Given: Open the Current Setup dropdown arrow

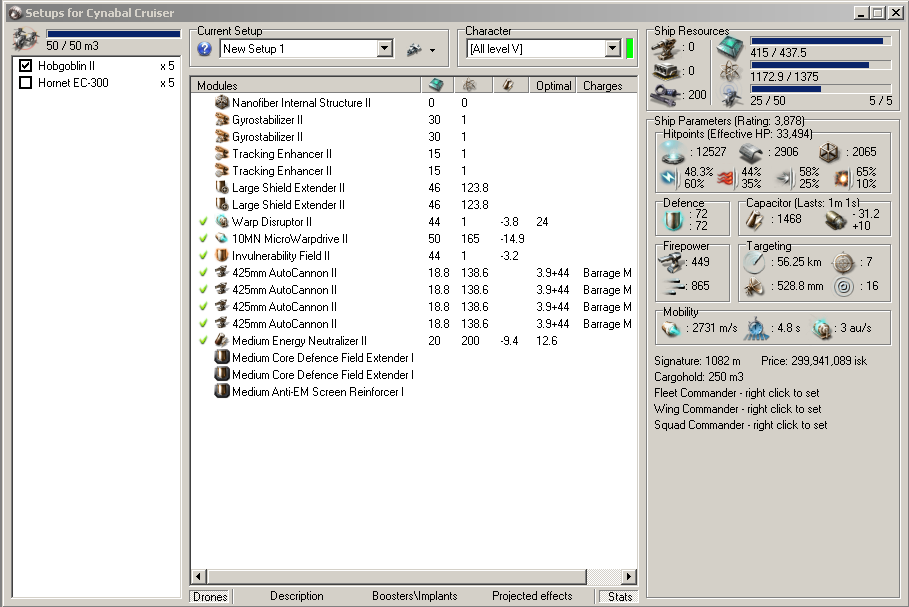Looking at the screenshot, I should click(x=385, y=49).
